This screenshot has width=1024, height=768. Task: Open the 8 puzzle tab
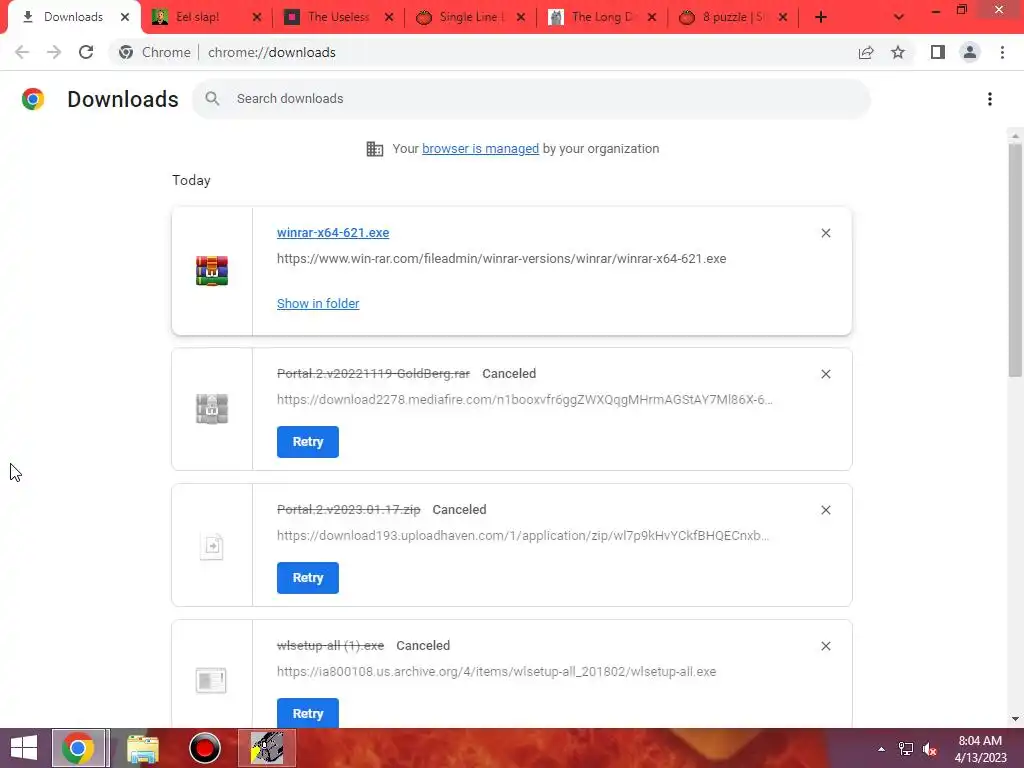tap(724, 17)
